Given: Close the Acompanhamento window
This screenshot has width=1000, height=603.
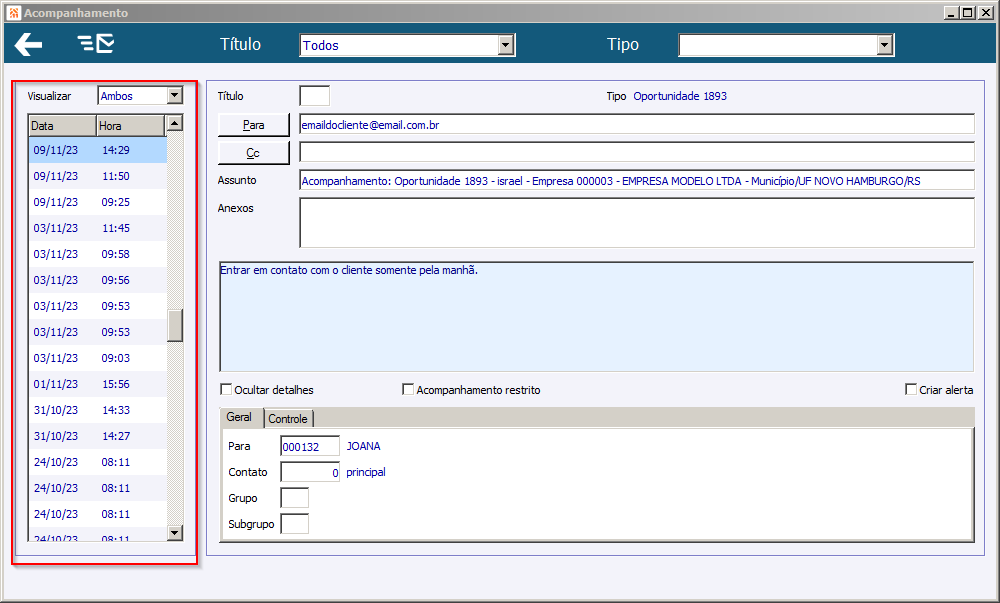Looking at the screenshot, I should (x=985, y=13).
